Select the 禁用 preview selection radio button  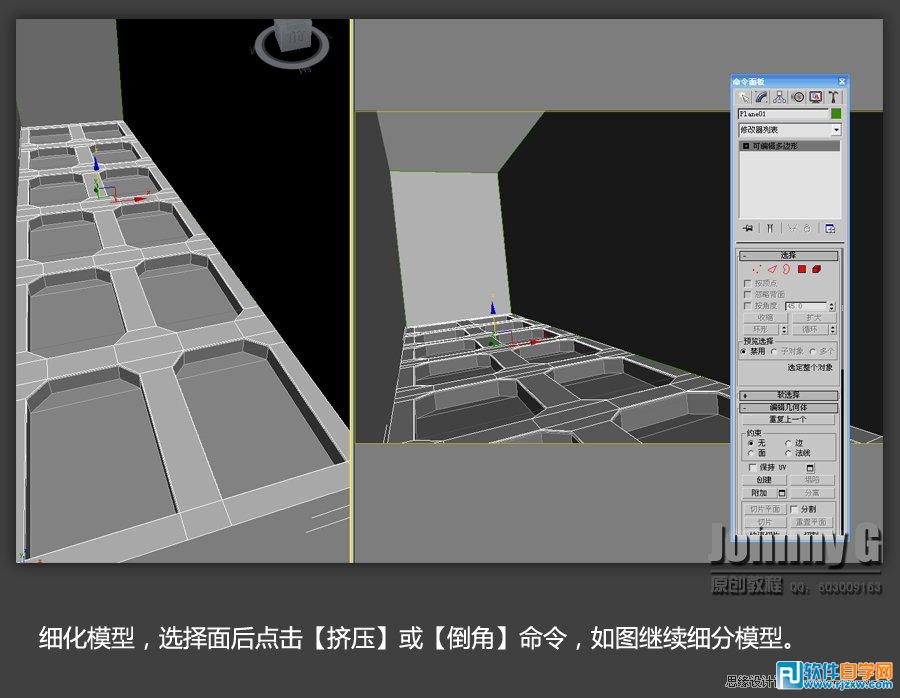[744, 351]
